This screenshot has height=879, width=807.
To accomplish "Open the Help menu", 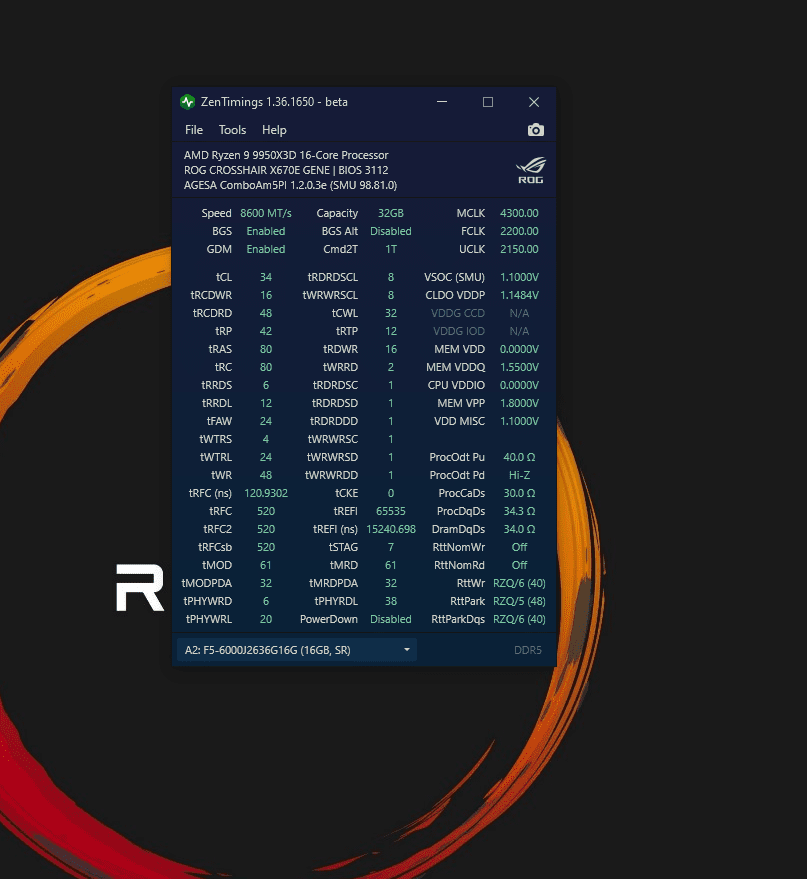I will [x=274, y=130].
